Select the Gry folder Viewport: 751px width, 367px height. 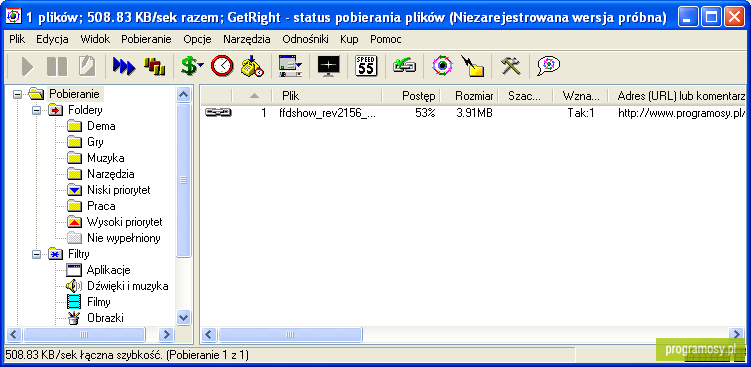pyautogui.click(x=95, y=142)
